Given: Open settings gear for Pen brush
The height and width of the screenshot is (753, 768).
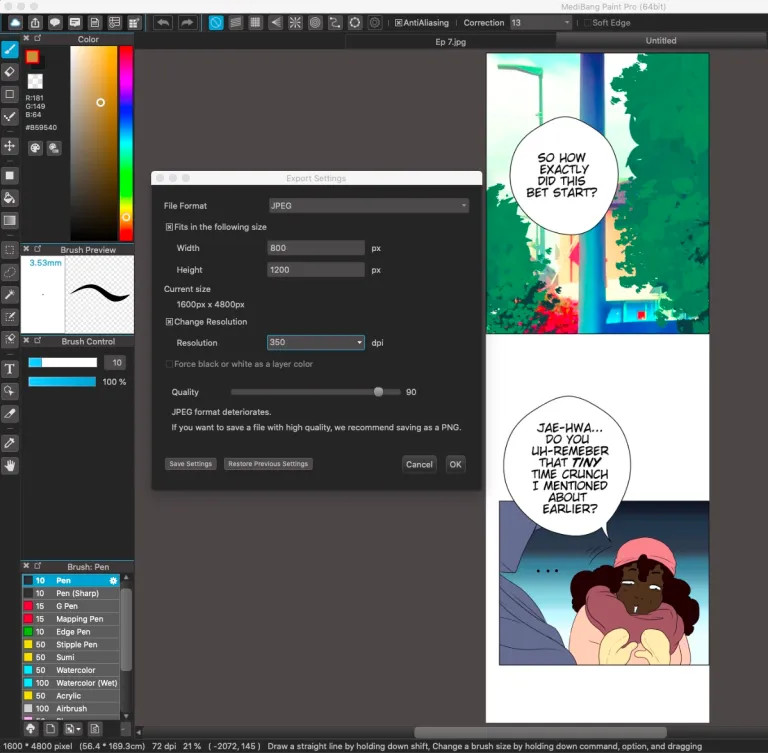Looking at the screenshot, I should [x=113, y=580].
